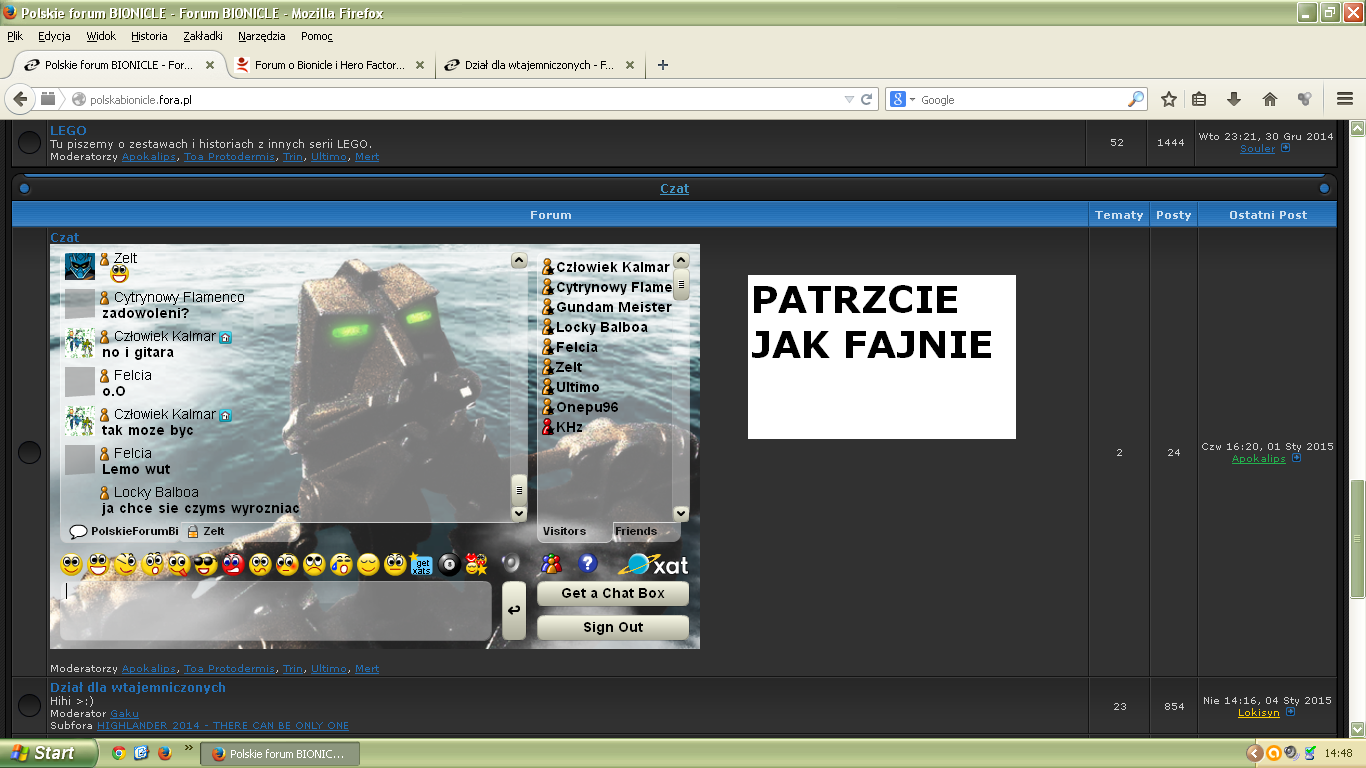Open the PolskieForumBi chat tab

(x=124, y=531)
